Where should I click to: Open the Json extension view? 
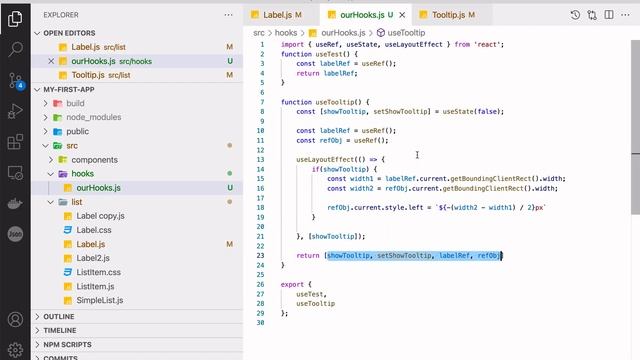(15, 234)
